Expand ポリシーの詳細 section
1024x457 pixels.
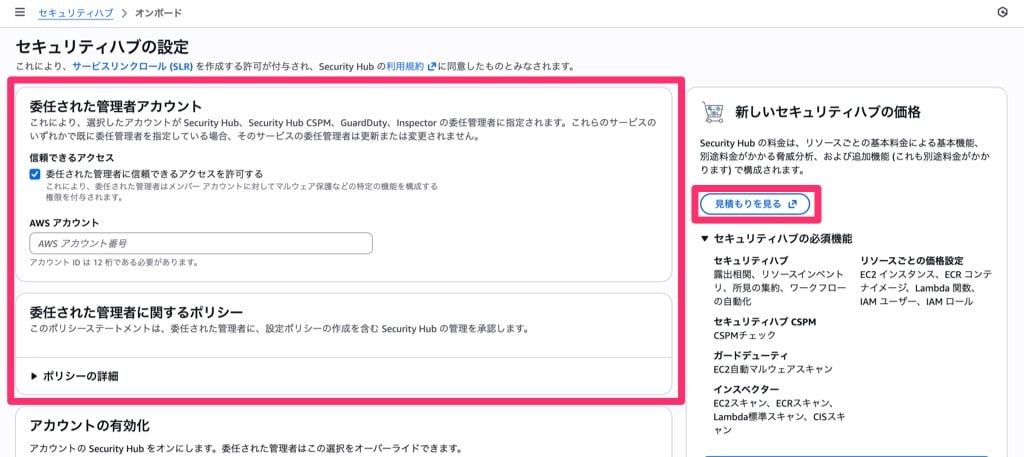click(74, 377)
